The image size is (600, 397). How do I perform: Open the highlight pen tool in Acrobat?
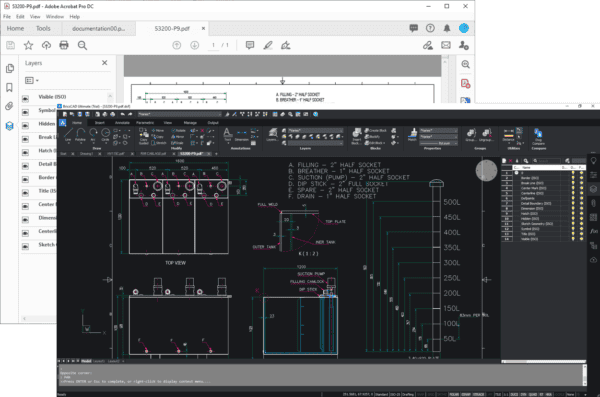pos(268,45)
